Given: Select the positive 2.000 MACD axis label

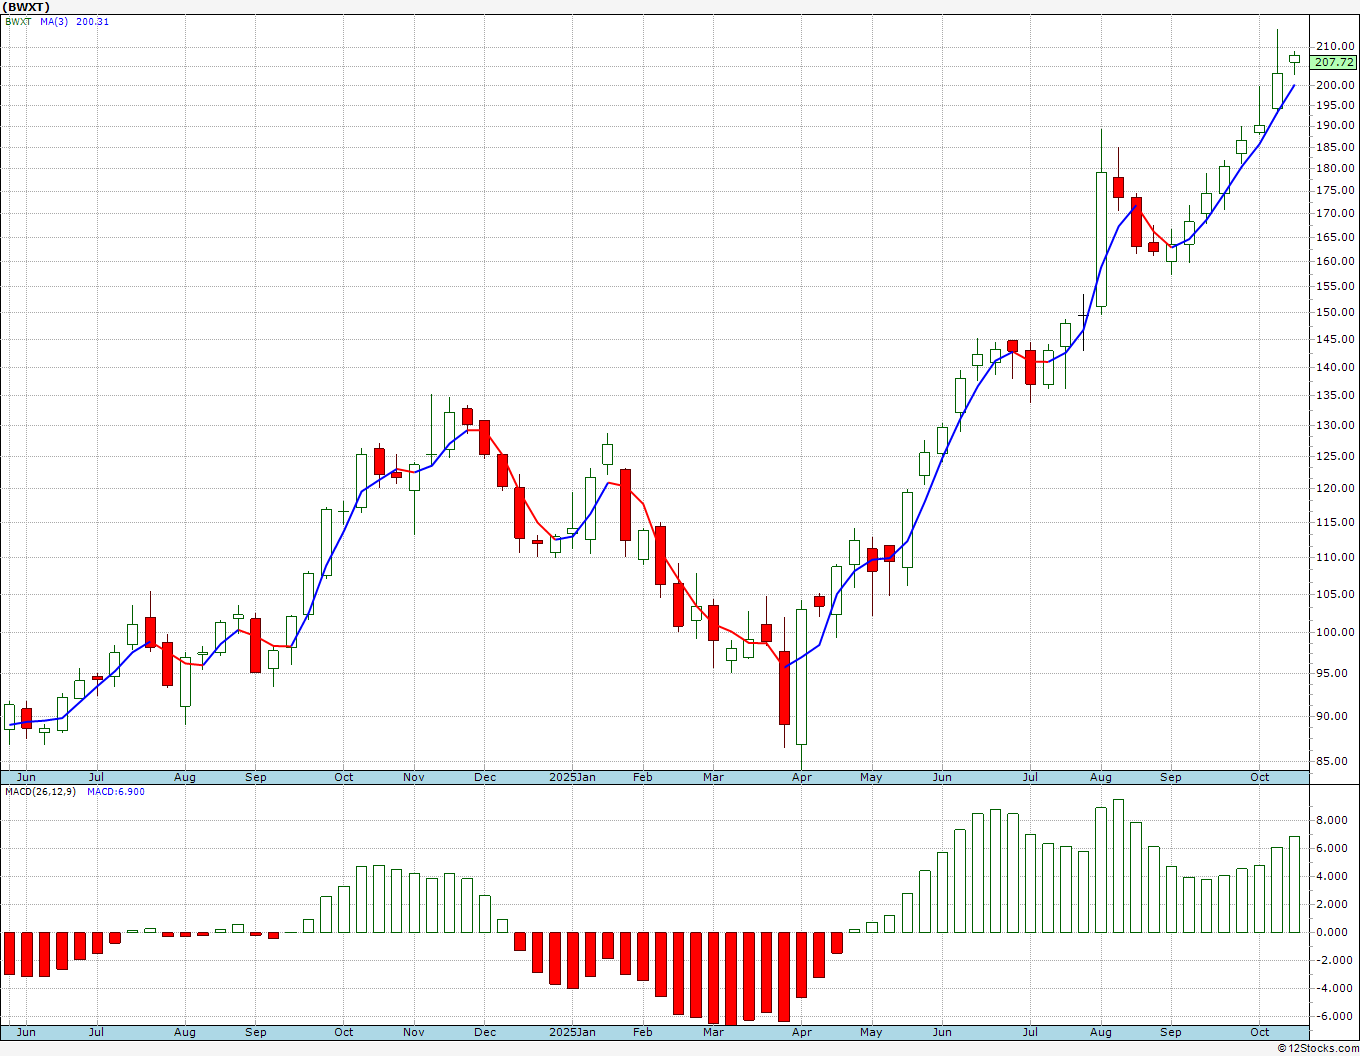Looking at the screenshot, I should point(1334,904).
